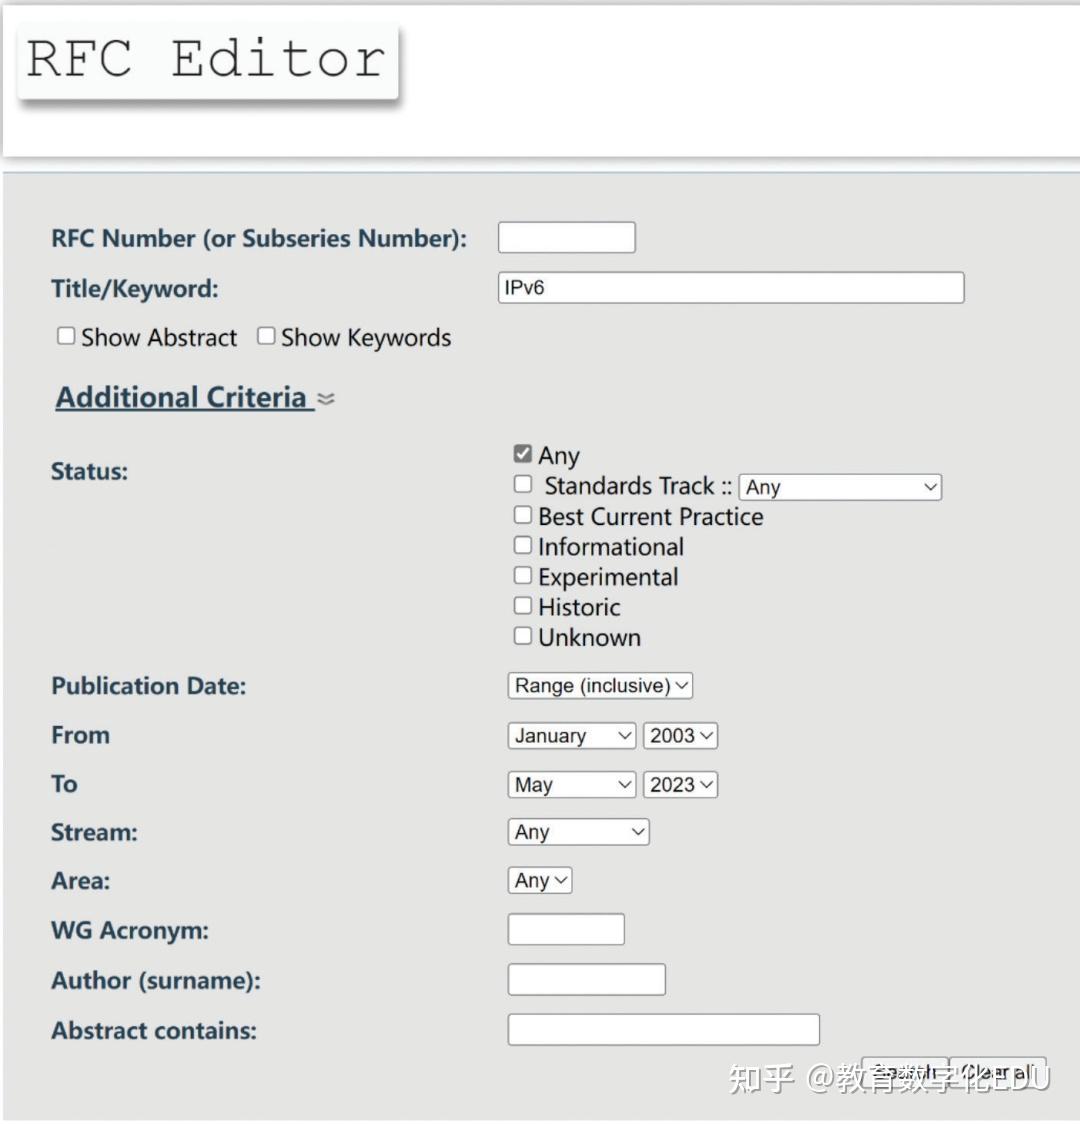Select the Experimental status checkbox
The height and width of the screenshot is (1124, 1080).
point(523,574)
